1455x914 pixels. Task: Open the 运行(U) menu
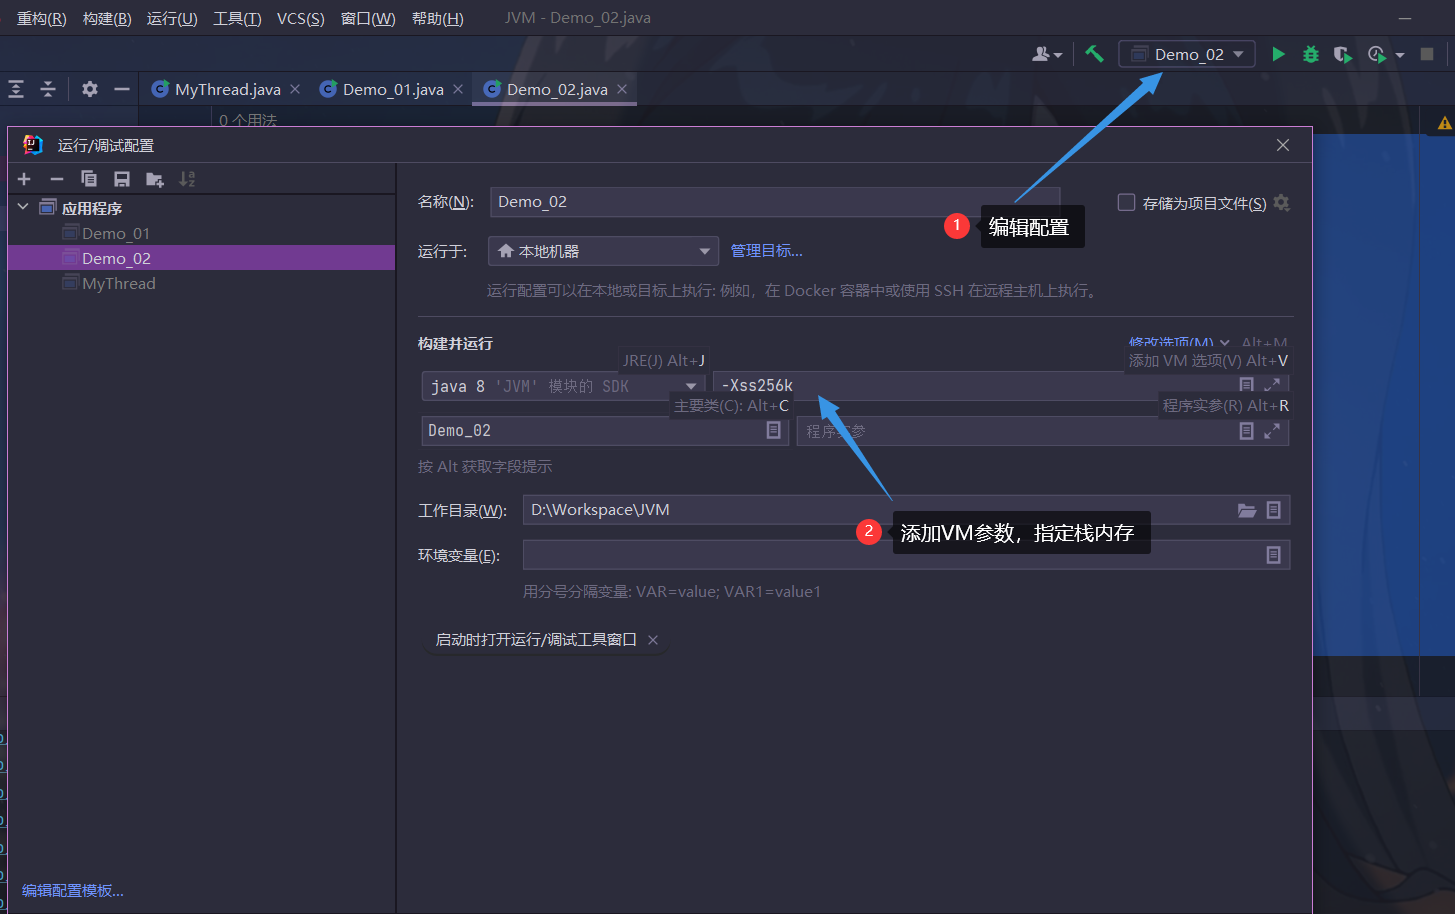point(172,18)
